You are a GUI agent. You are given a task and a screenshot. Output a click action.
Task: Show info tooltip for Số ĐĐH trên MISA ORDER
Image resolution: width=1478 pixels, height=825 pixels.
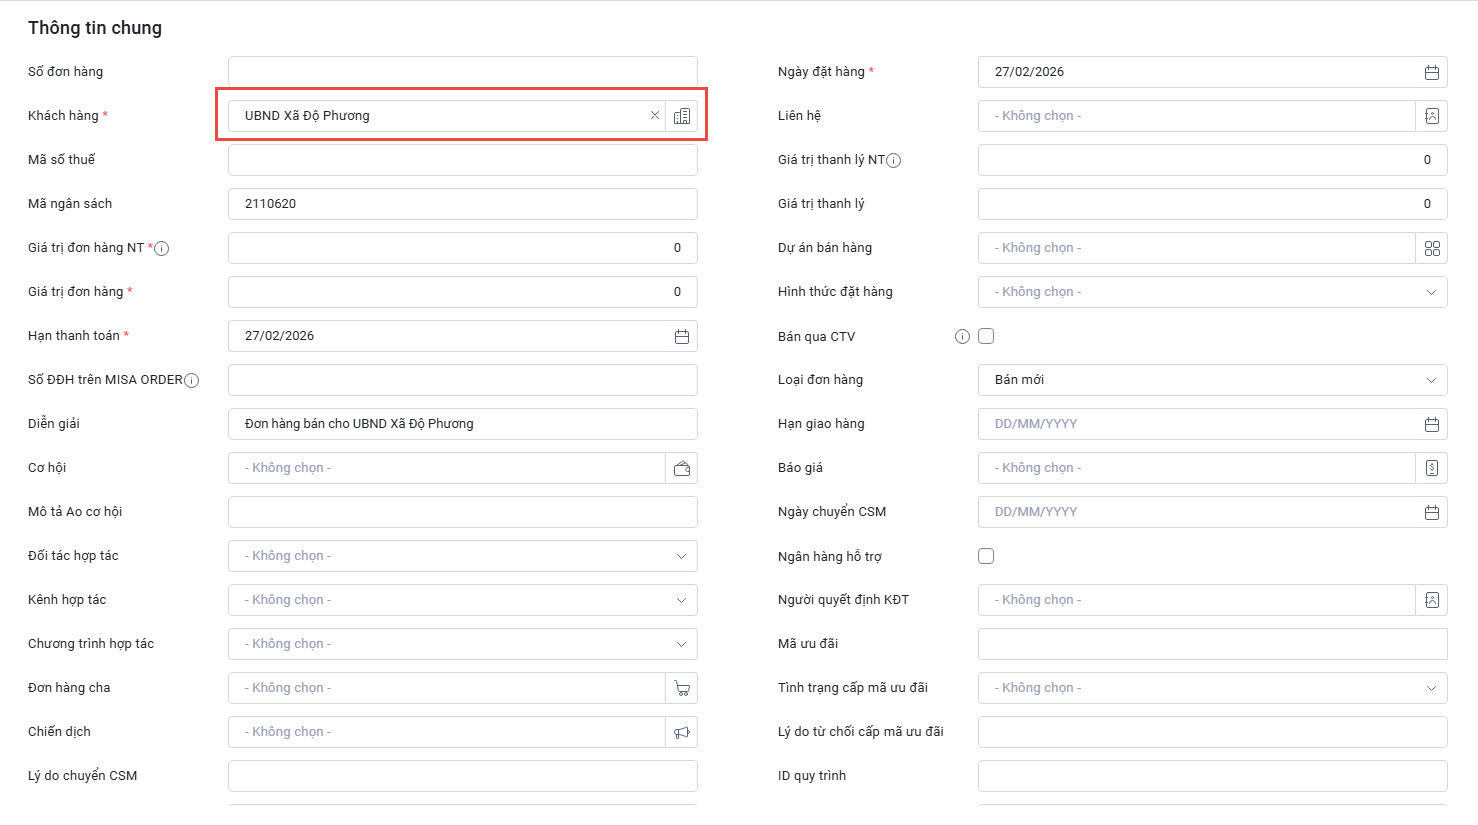192,380
